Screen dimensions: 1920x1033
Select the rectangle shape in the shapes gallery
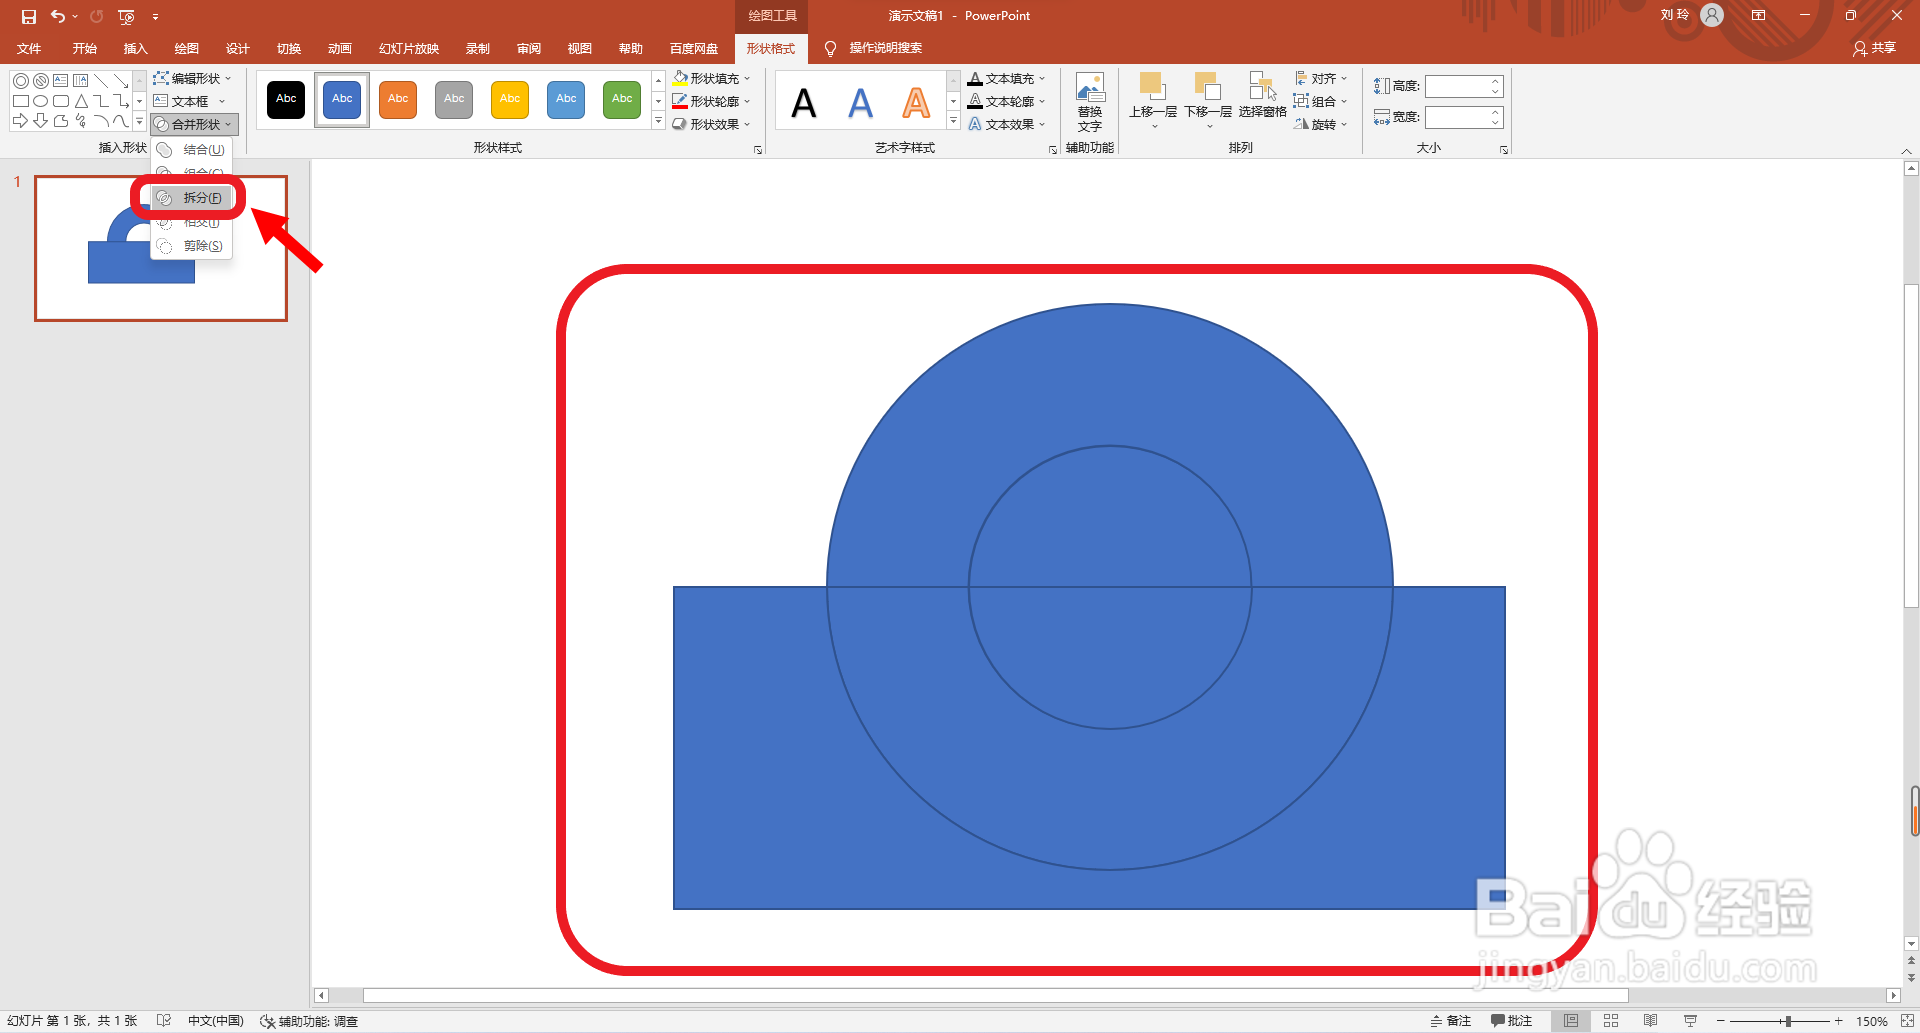tap(20, 101)
